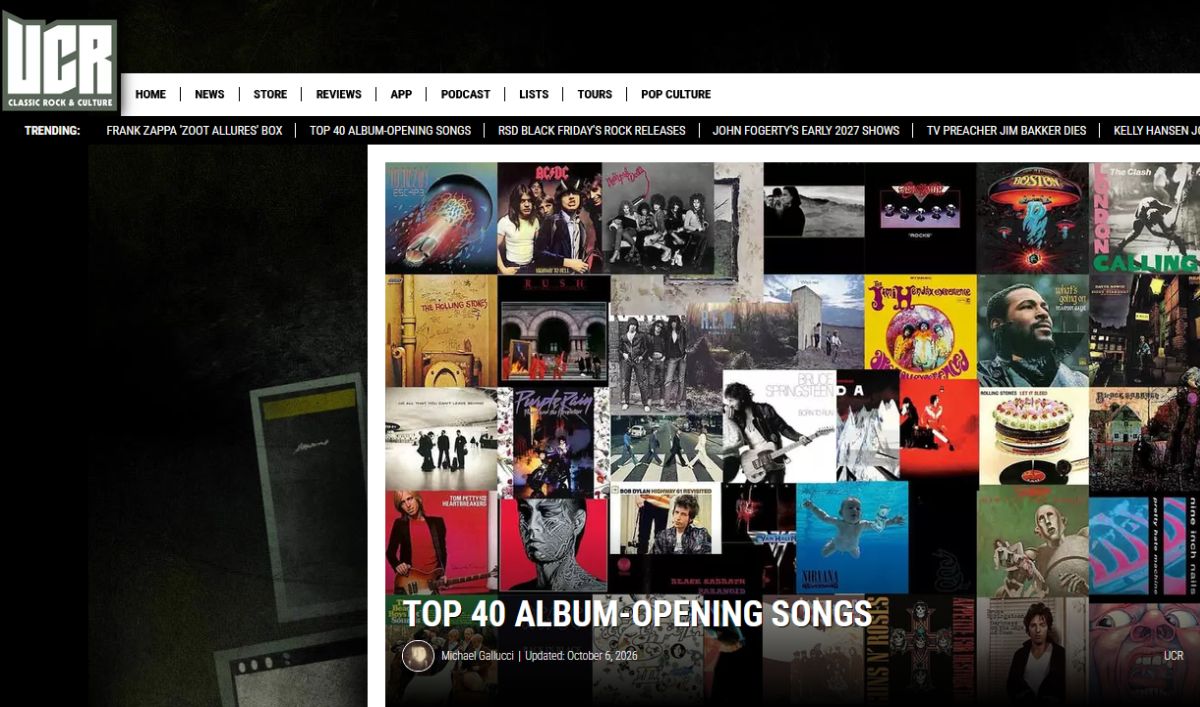The height and width of the screenshot is (707, 1200).
Task: Open the Pop Culture menu item
Action: pos(676,94)
